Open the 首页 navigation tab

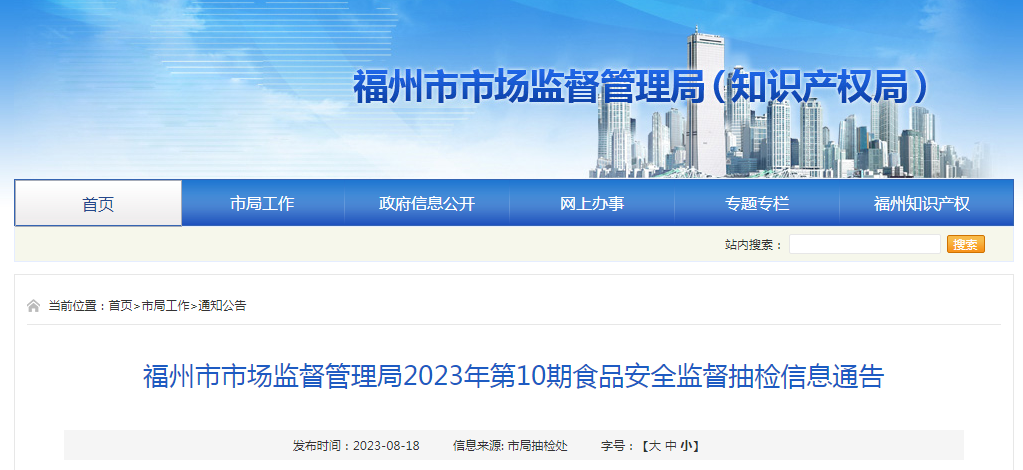(98, 204)
